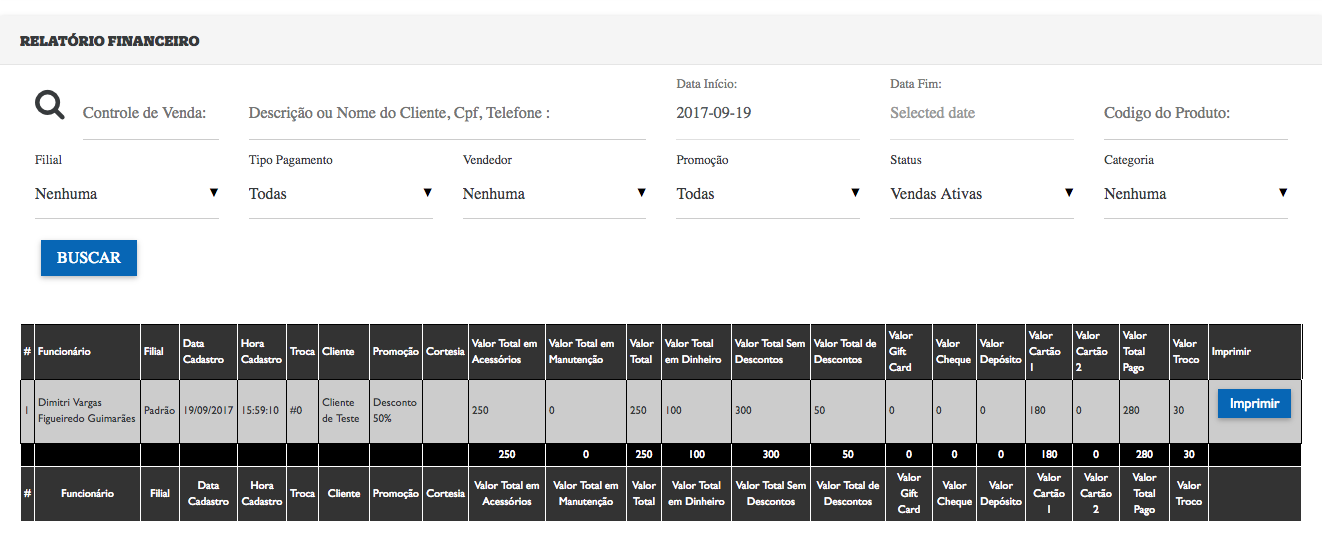Open the Data Início date field
This screenshot has height=545, width=1322.
pyautogui.click(x=768, y=114)
